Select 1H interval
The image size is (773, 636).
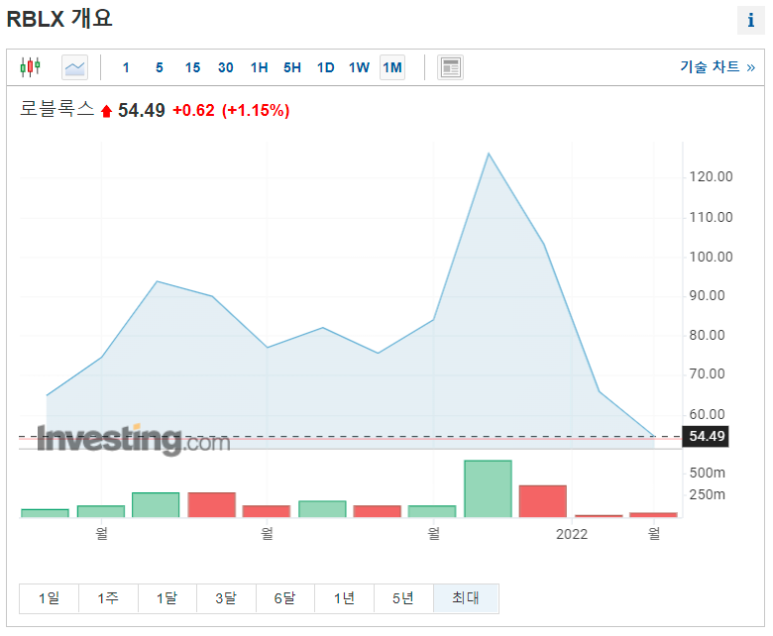[x=259, y=68]
